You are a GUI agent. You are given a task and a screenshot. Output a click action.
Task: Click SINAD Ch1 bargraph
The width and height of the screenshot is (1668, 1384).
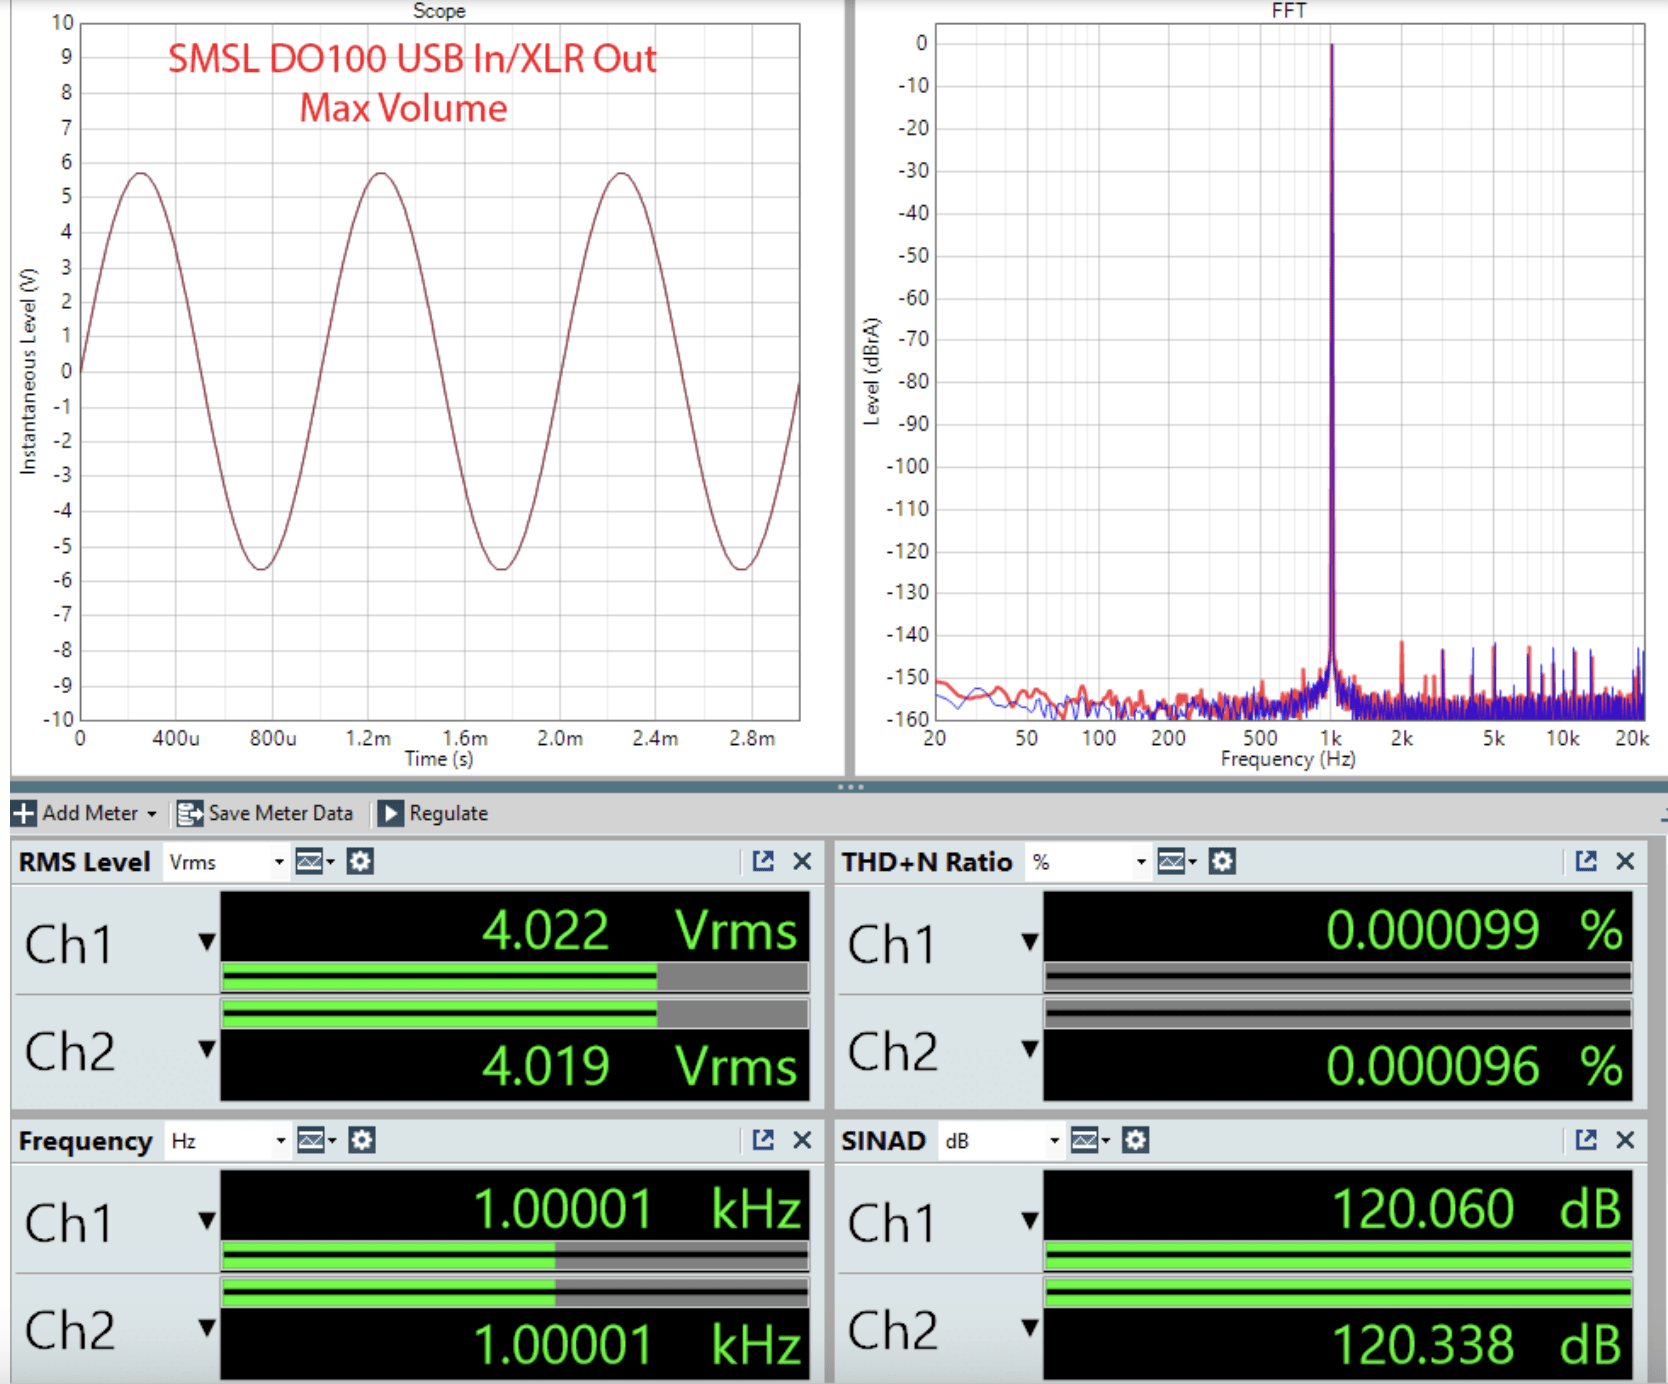1338,1255
